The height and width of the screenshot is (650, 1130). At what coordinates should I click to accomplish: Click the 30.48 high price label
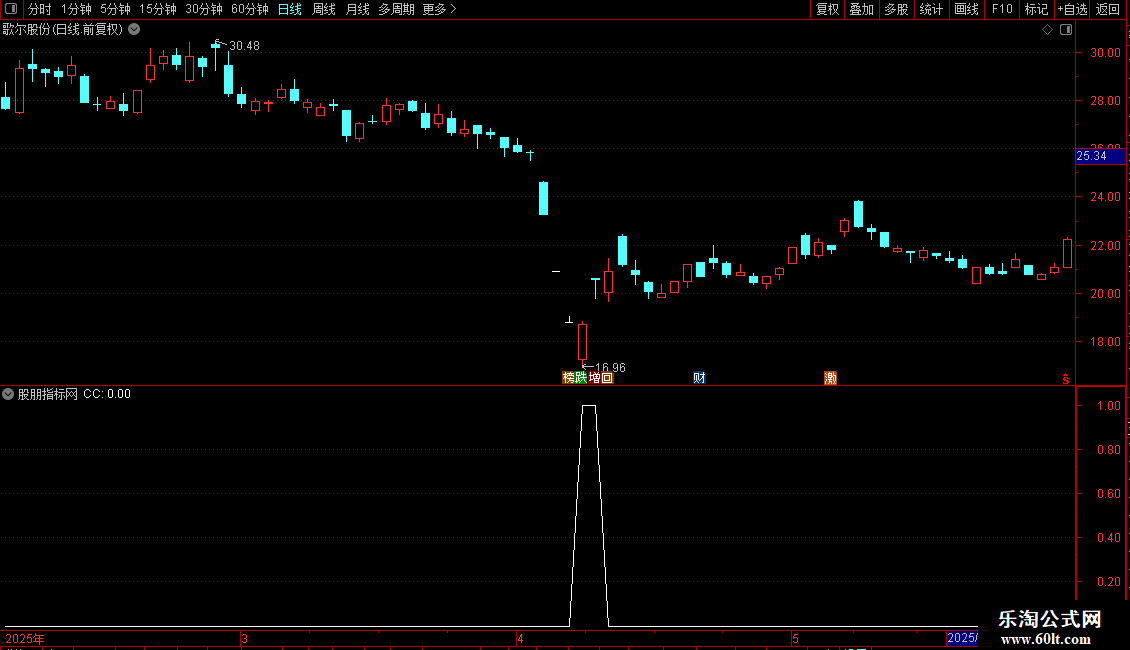pos(244,45)
